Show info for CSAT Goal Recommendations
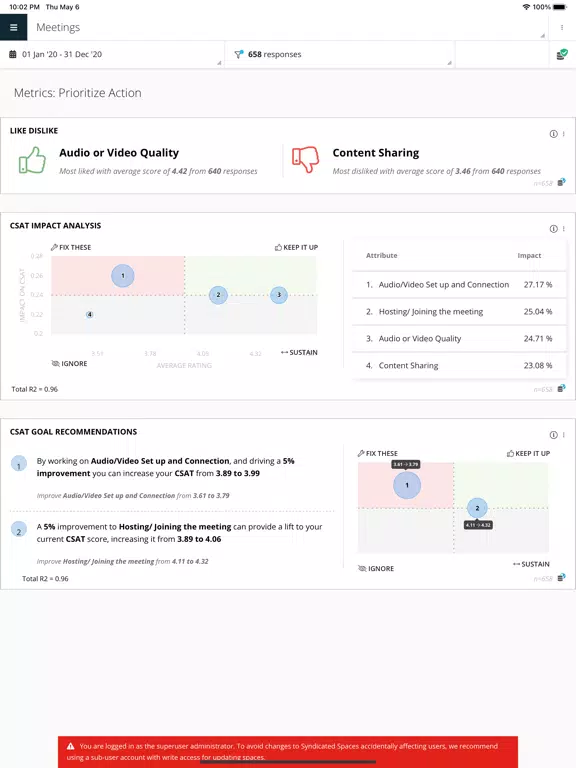 (x=553, y=435)
